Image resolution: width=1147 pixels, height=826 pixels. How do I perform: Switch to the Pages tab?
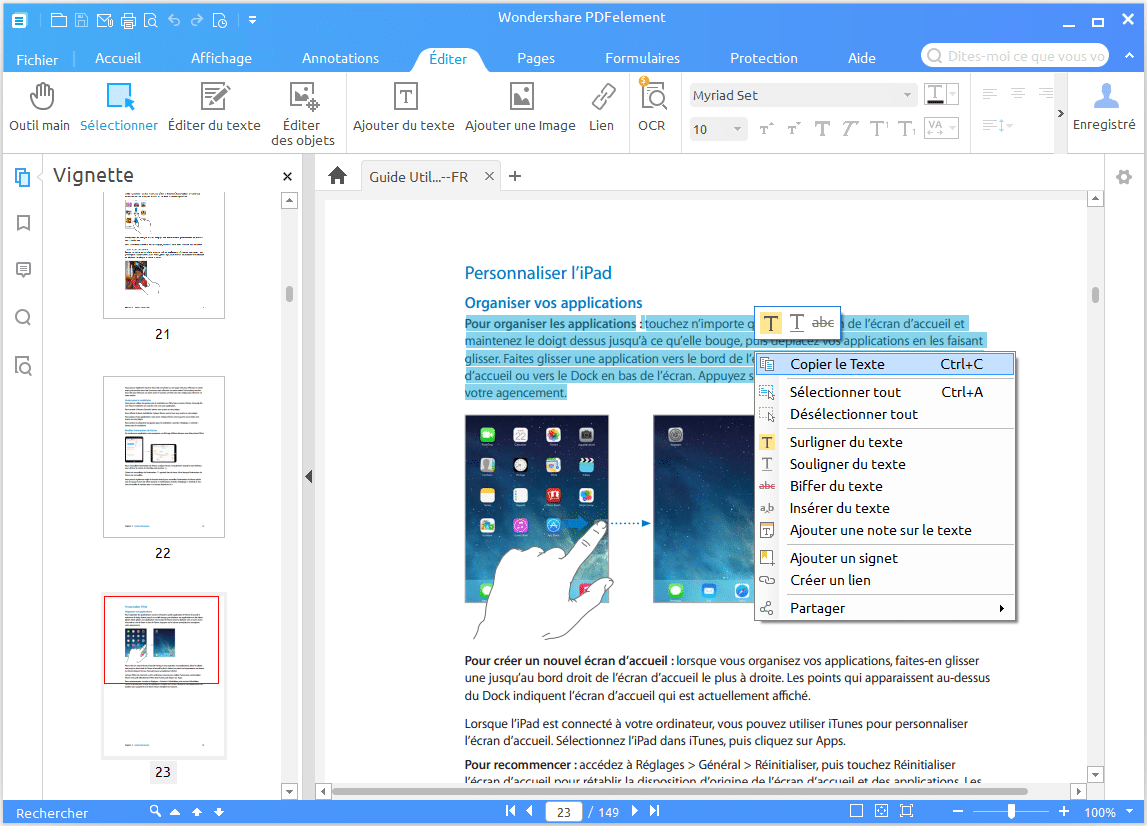point(535,59)
